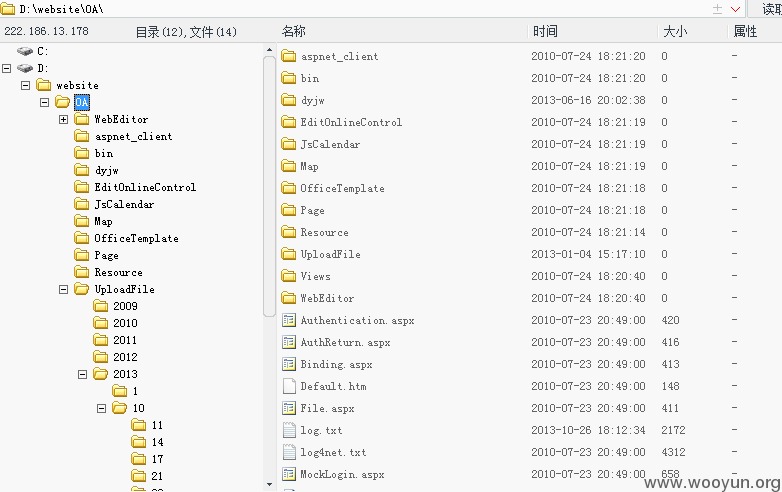Click log4net.txt file icon

tap(289, 452)
